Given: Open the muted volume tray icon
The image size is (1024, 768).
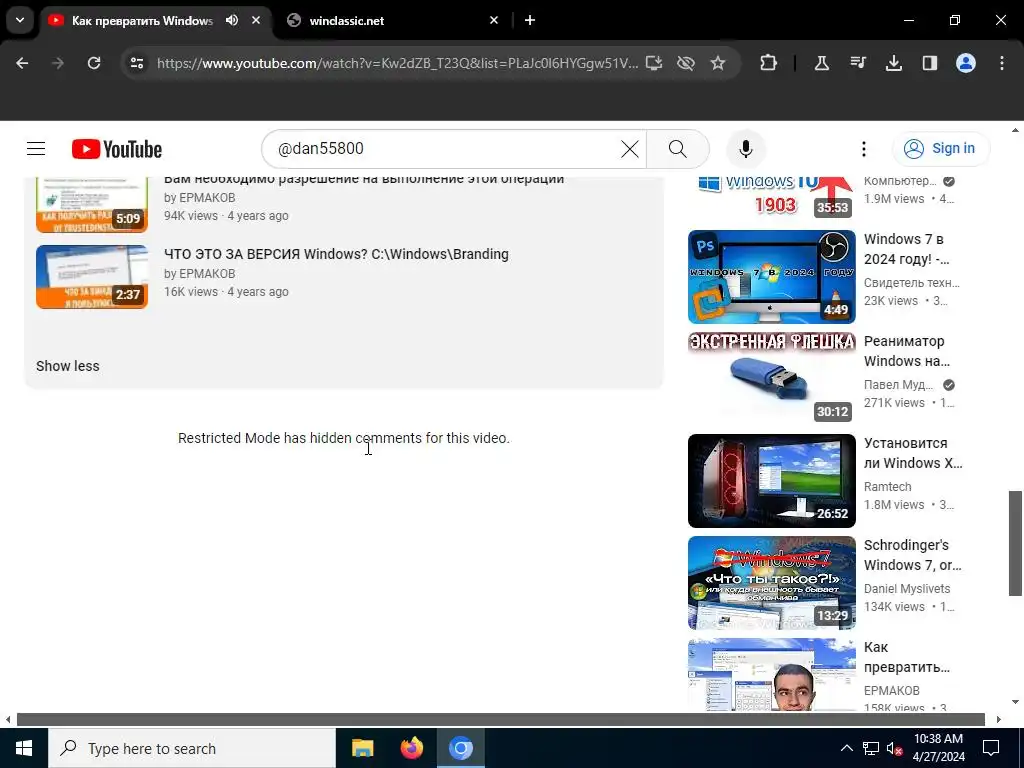Looking at the screenshot, I should [x=894, y=748].
